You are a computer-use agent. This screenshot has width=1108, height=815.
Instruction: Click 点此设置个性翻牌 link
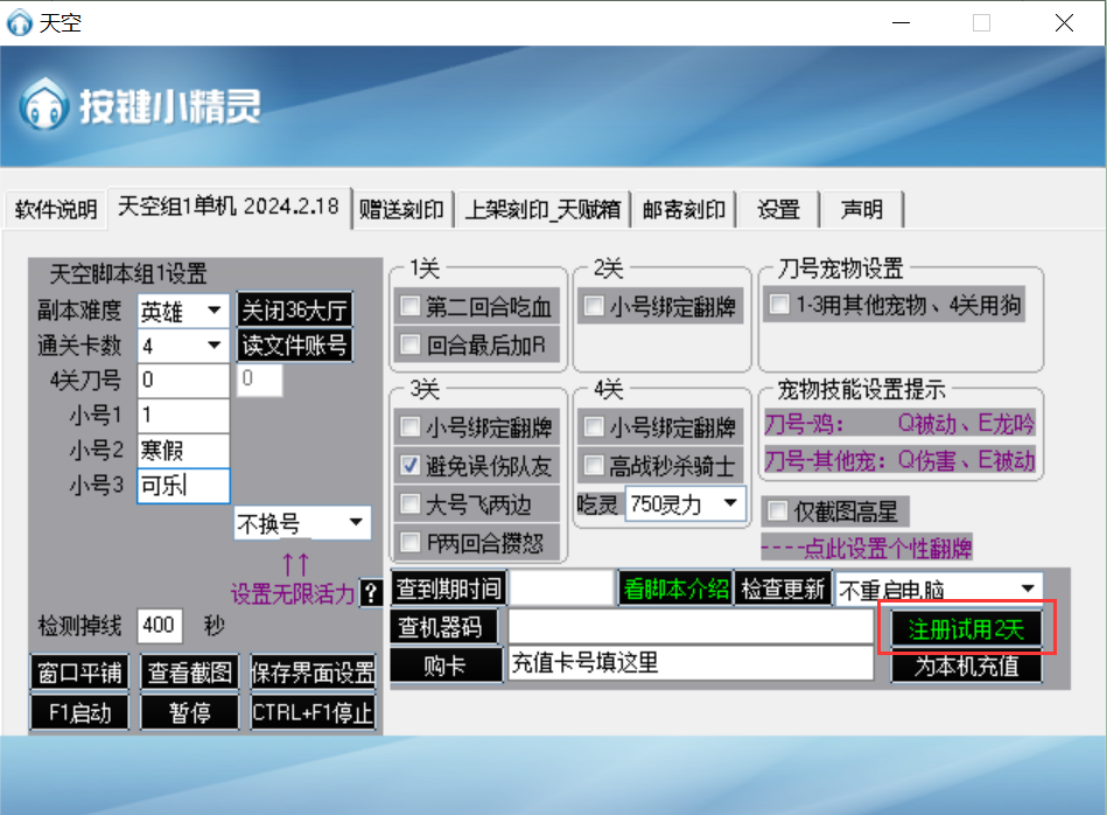[866, 549]
